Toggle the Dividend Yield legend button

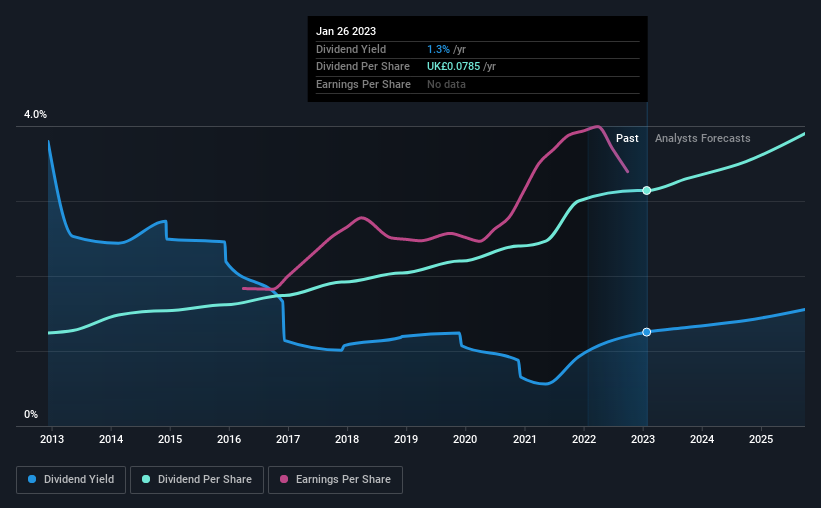71,480
